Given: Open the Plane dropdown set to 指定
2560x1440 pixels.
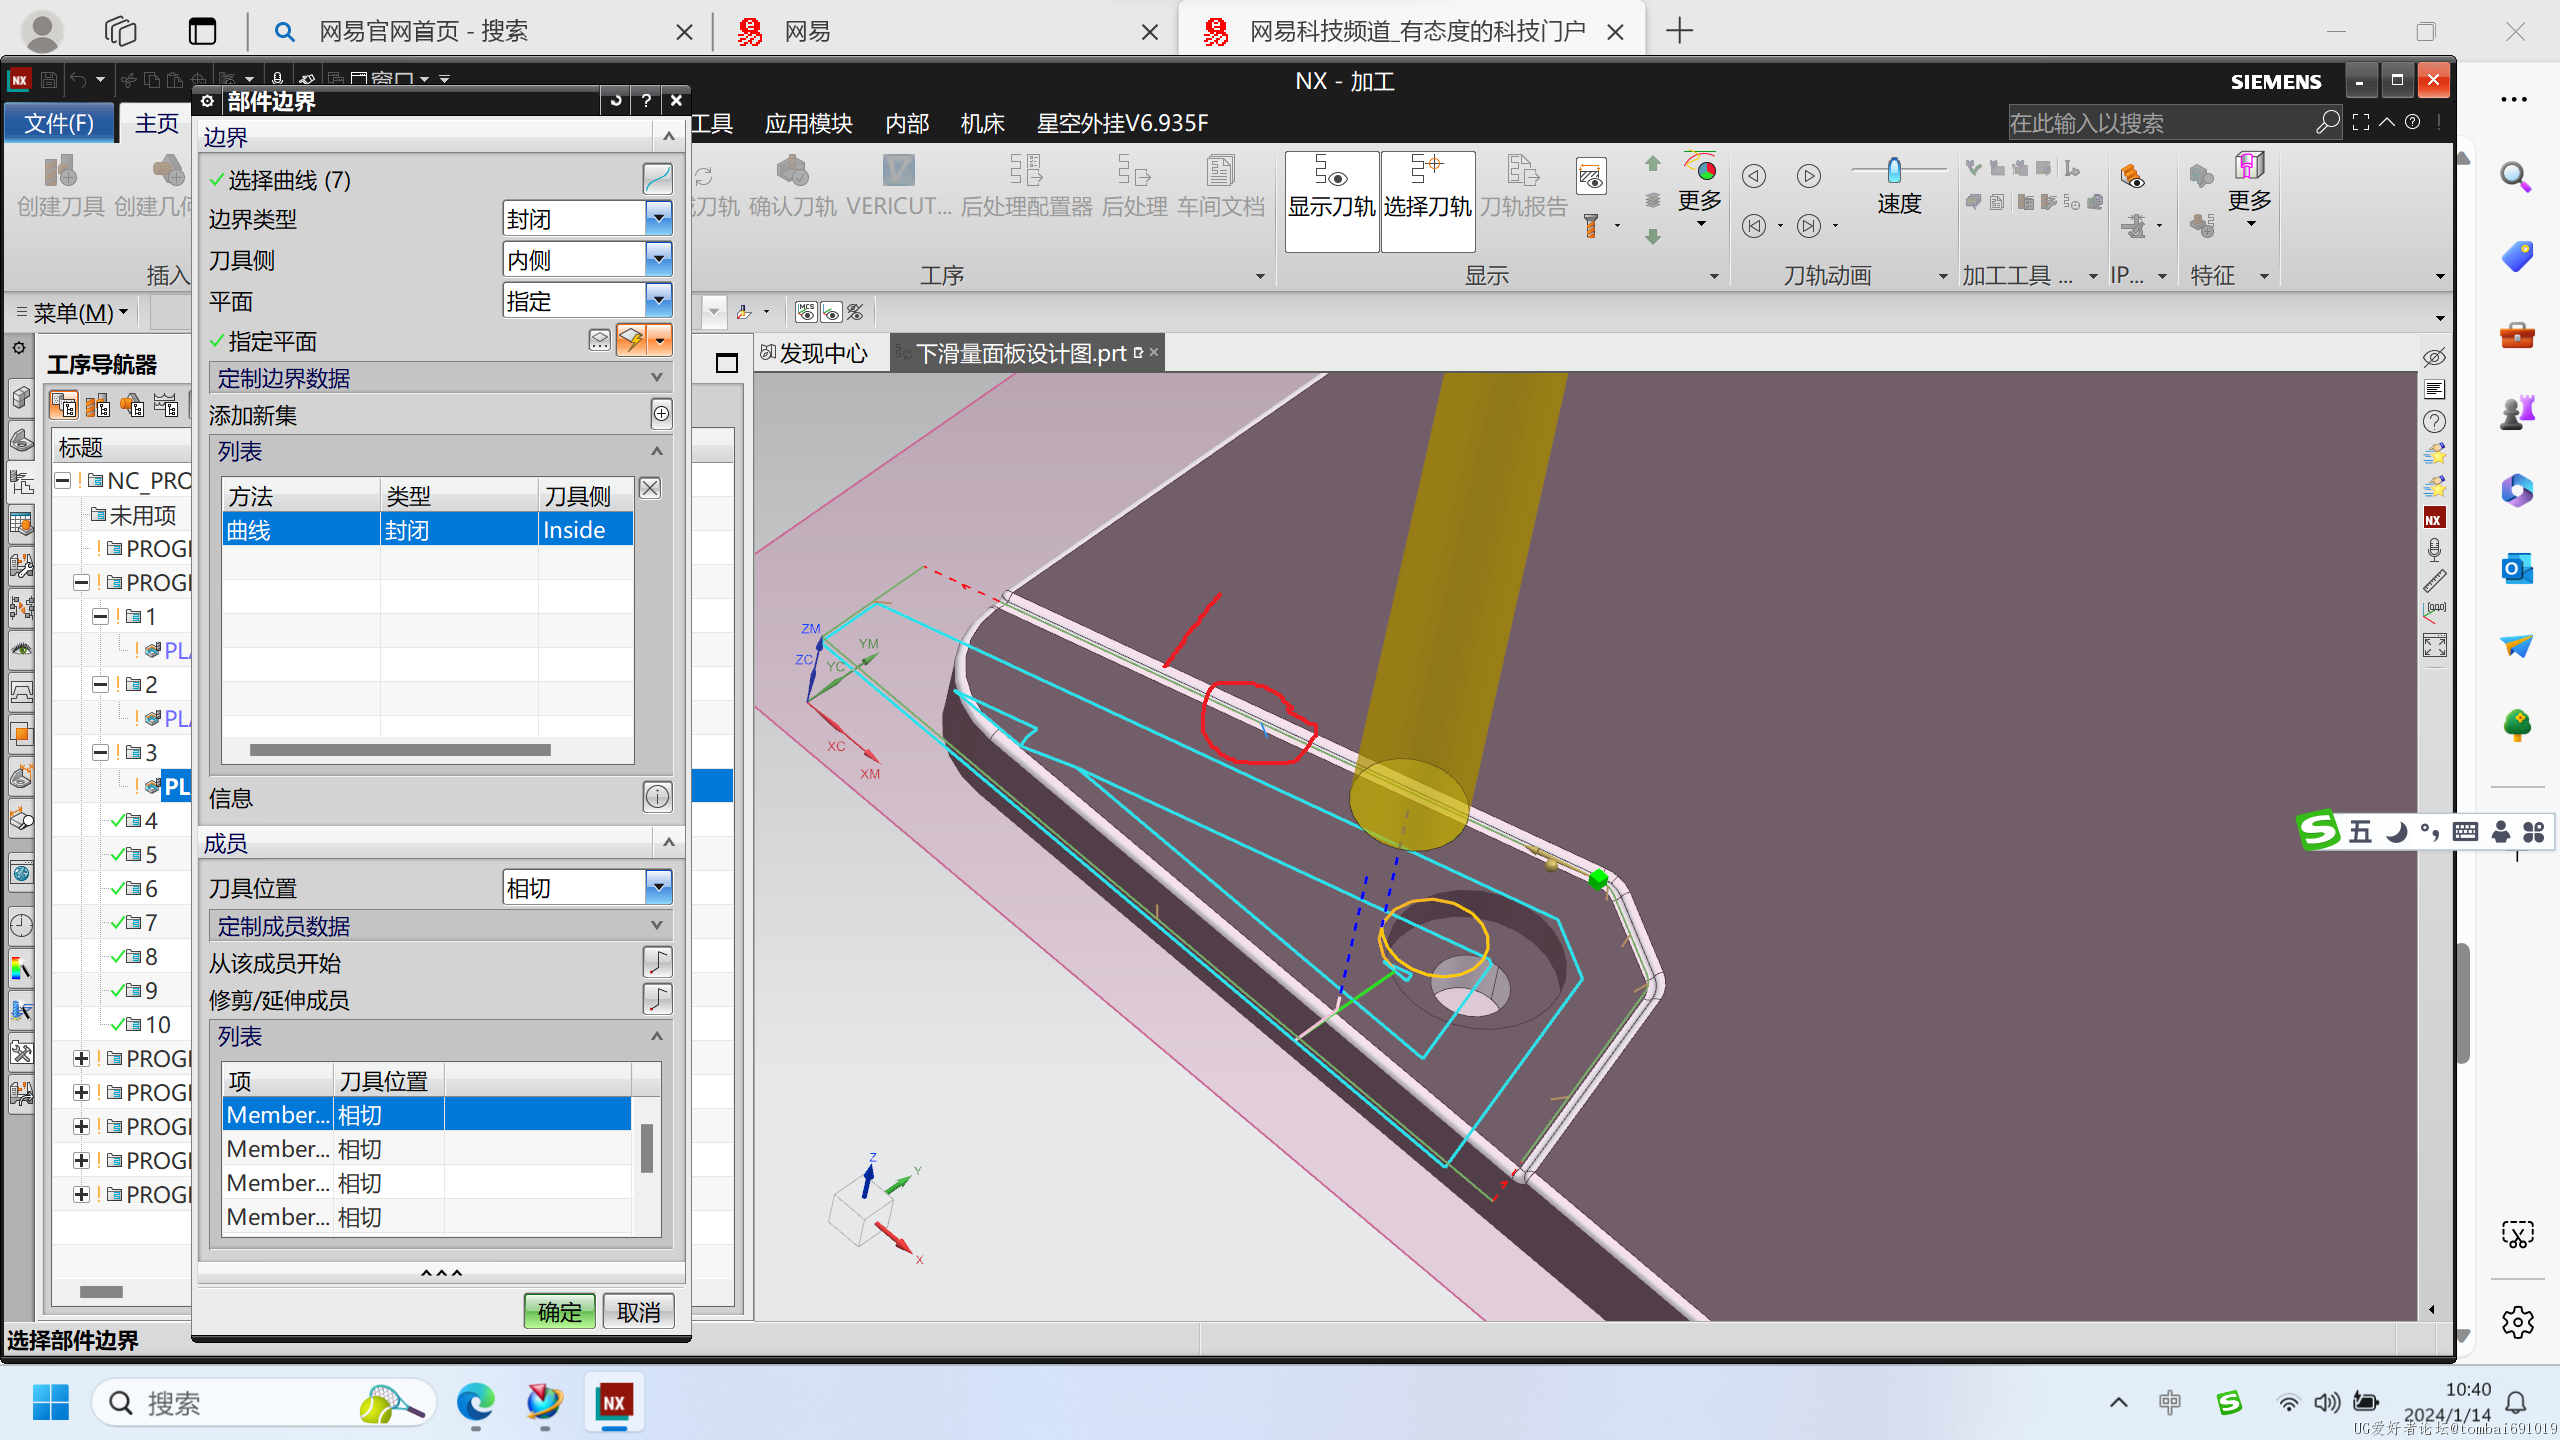Looking at the screenshot, I should click(658, 300).
